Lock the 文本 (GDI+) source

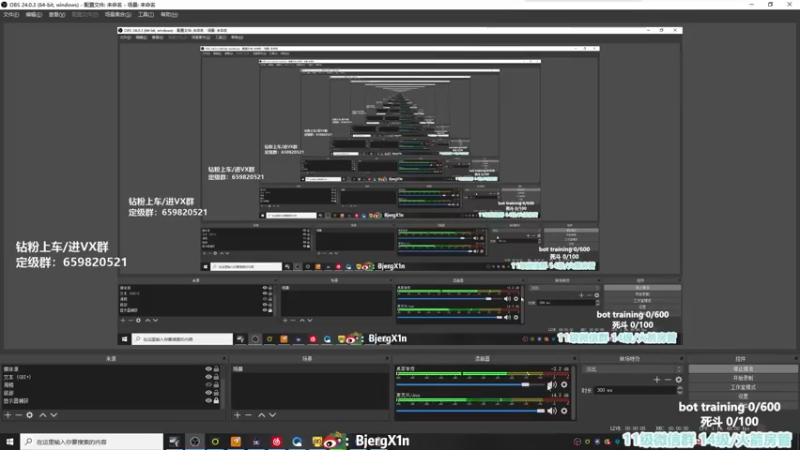[216, 377]
